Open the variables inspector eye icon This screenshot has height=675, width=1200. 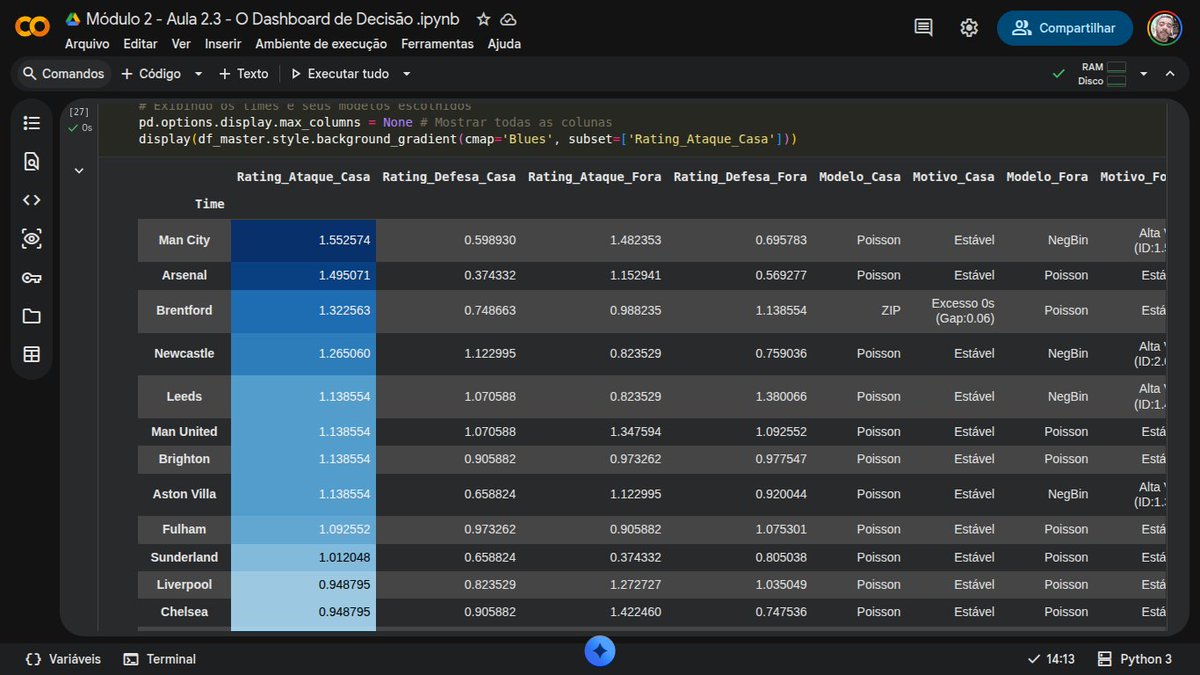(x=32, y=238)
